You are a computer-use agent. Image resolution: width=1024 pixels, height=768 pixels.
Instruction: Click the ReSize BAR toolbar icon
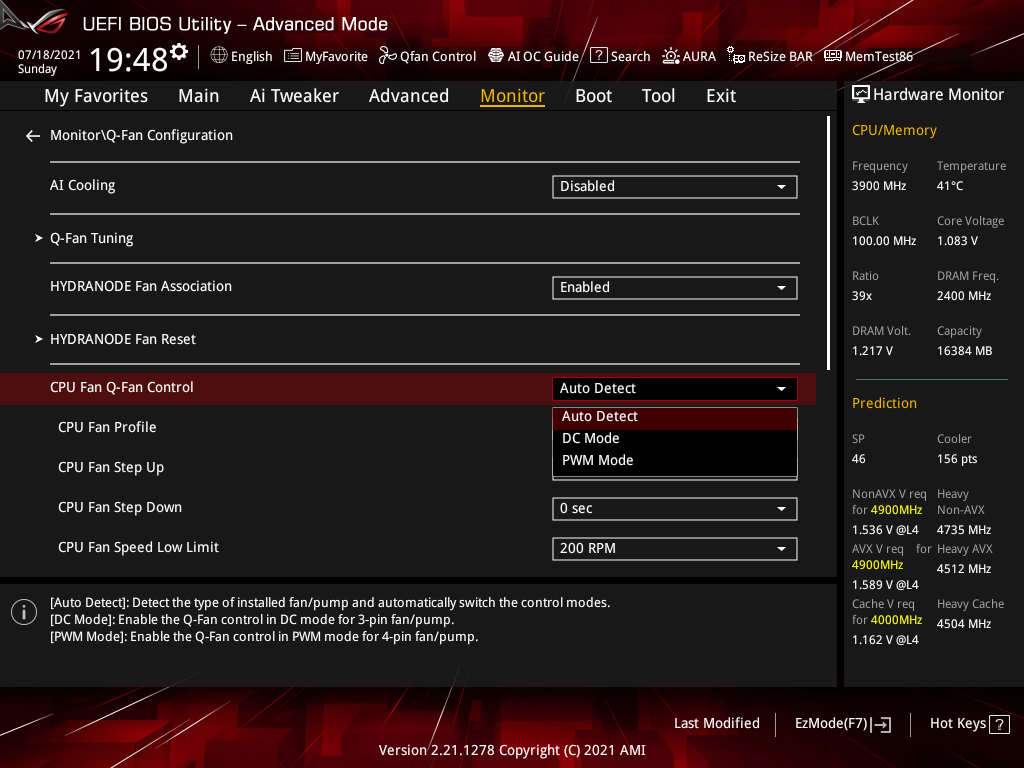click(x=769, y=56)
